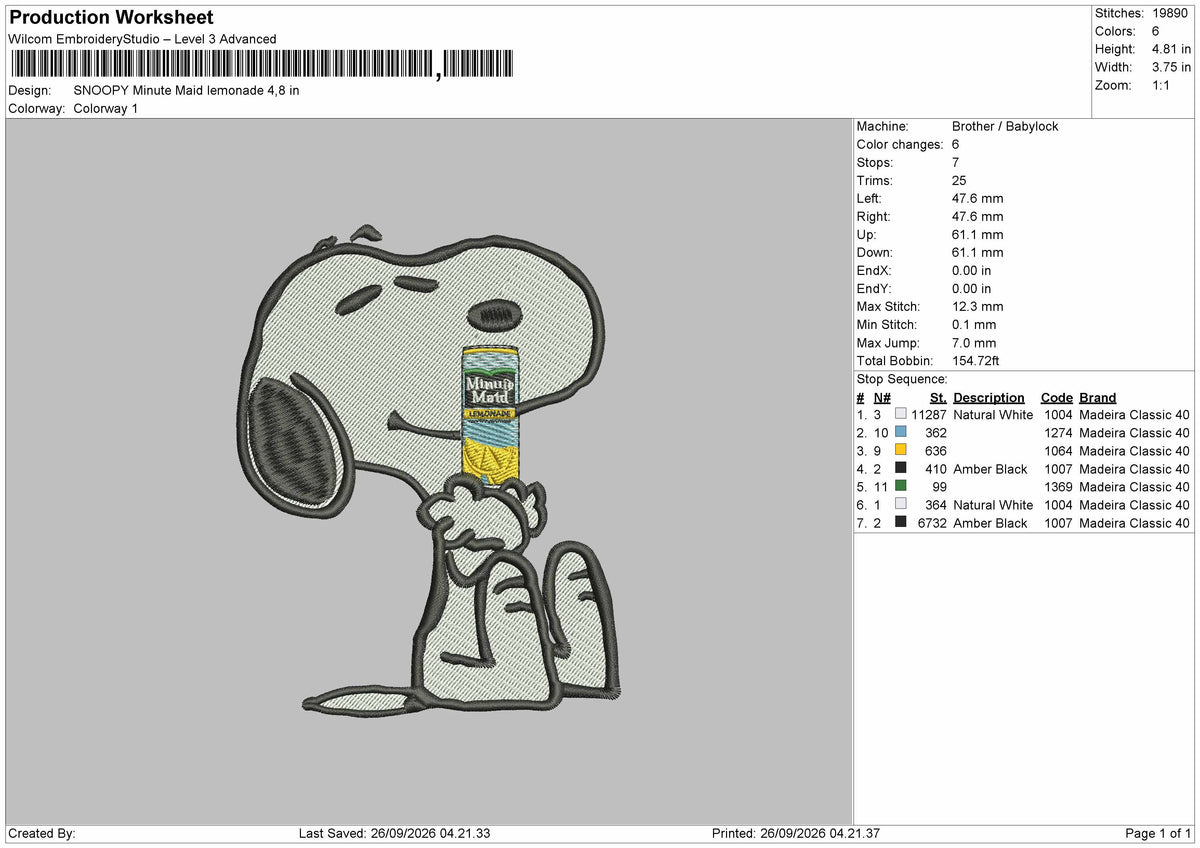Click the 'N#' column header
1200x848 pixels.
click(882, 397)
